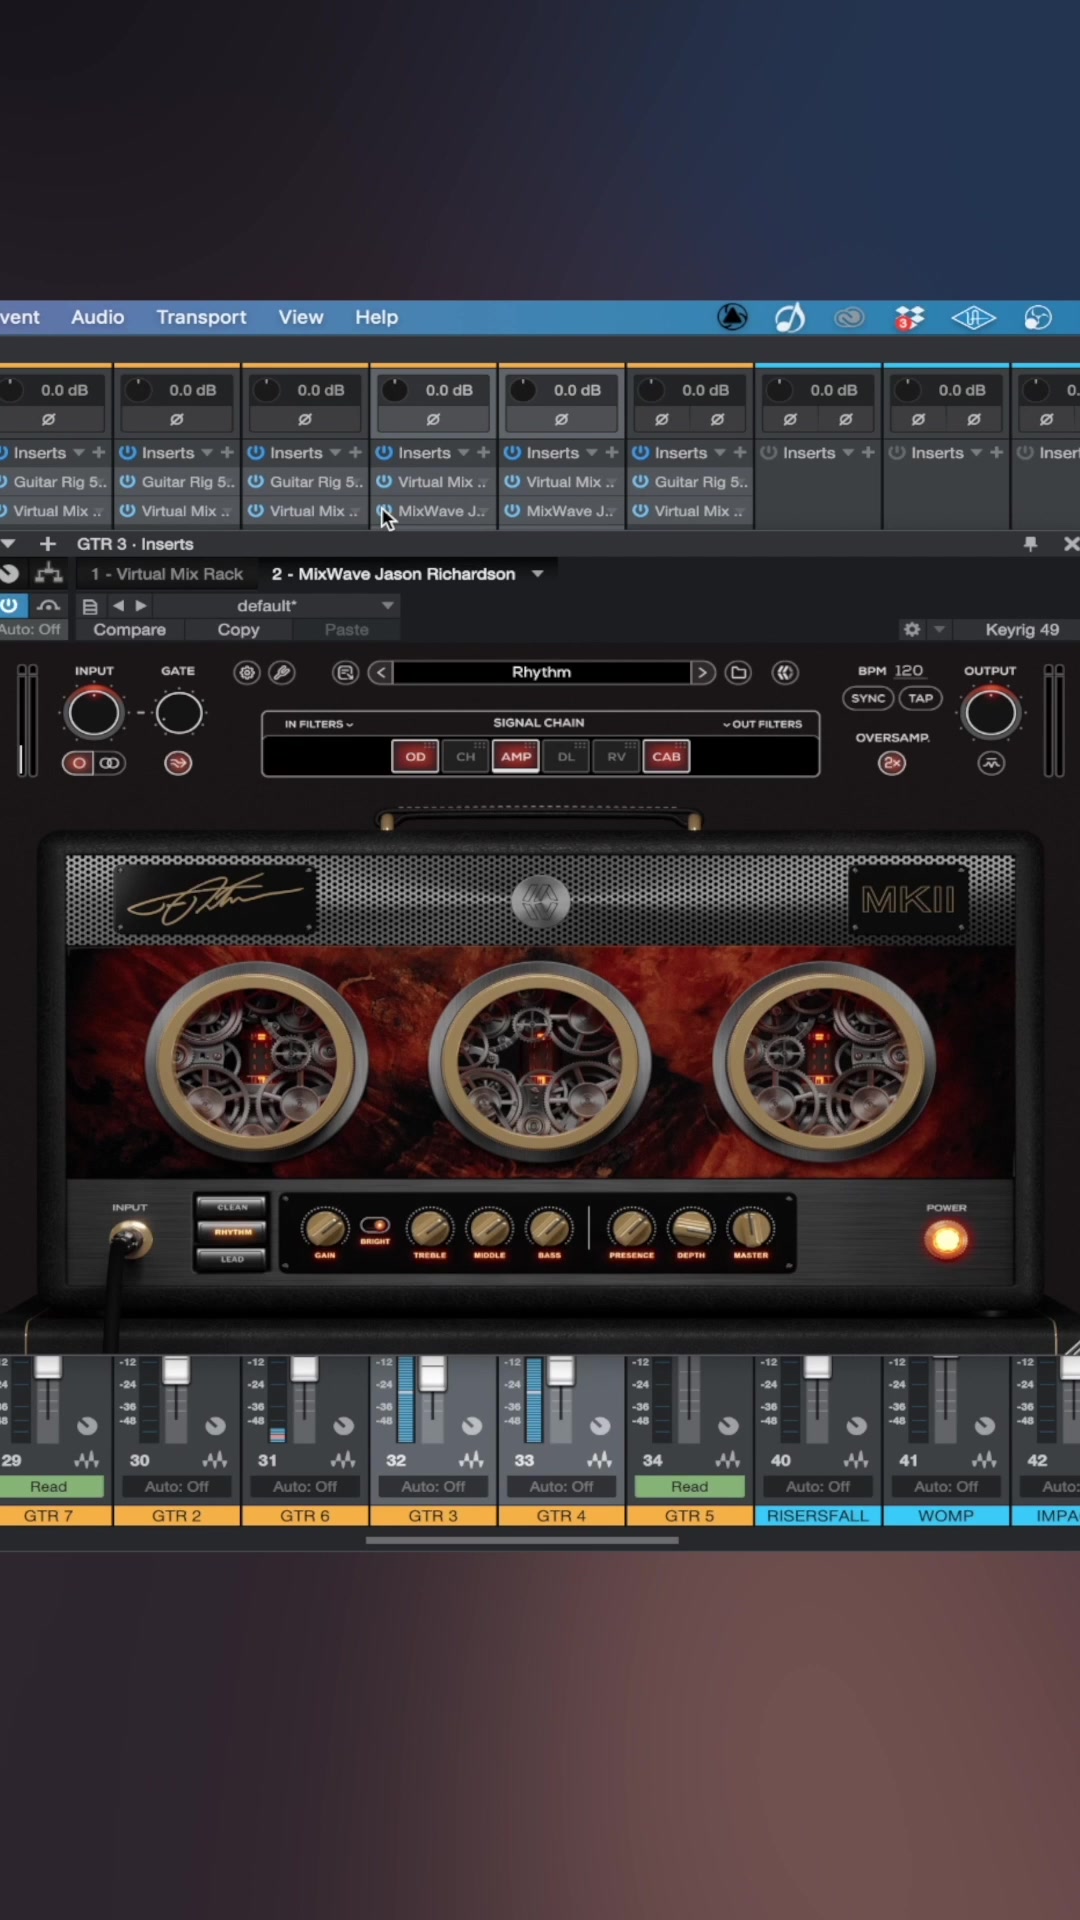Toggle the OD block in signal chain
This screenshot has width=1080, height=1920.
(415, 757)
